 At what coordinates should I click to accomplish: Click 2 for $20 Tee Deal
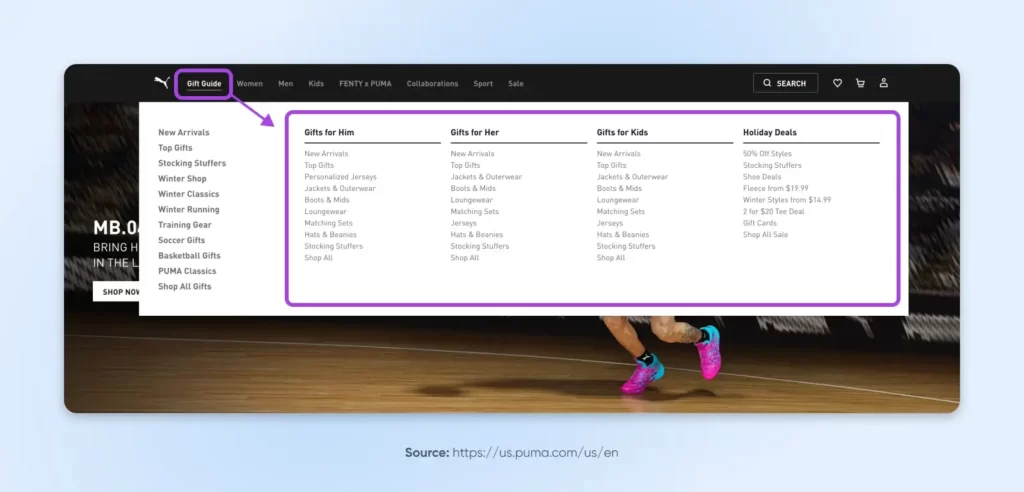tap(774, 212)
